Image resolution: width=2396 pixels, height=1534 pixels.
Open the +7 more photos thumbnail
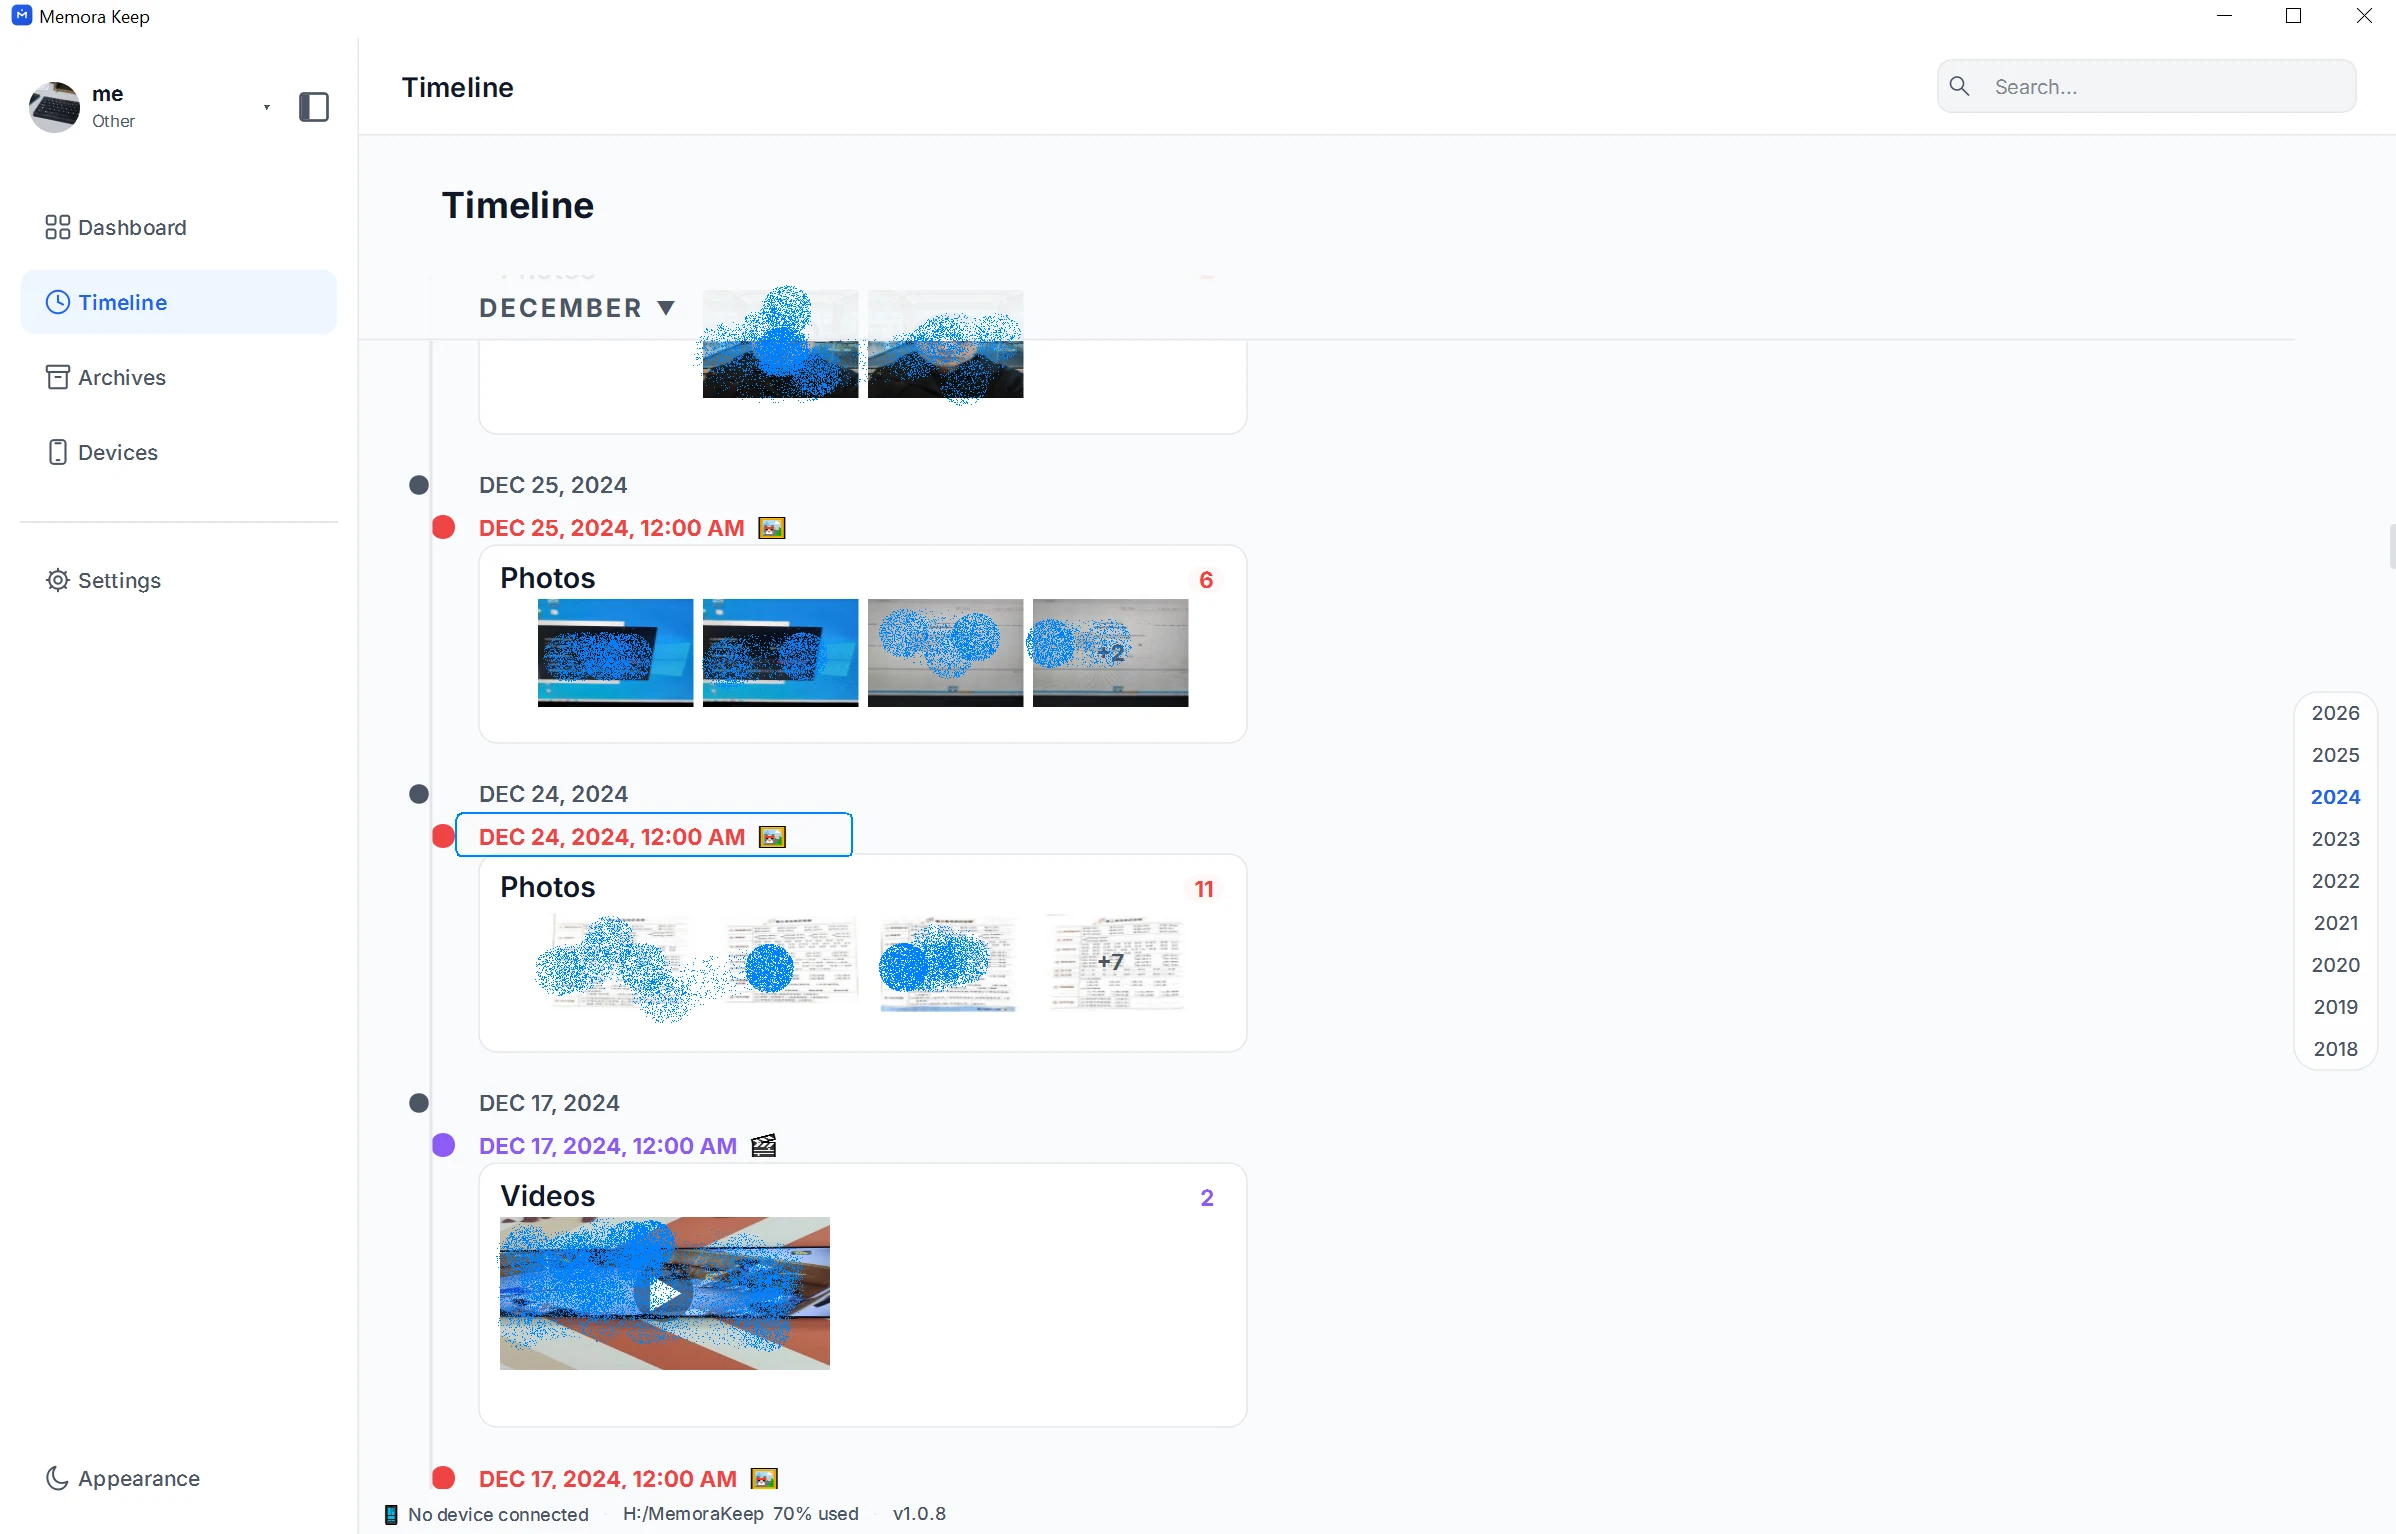tap(1110, 962)
